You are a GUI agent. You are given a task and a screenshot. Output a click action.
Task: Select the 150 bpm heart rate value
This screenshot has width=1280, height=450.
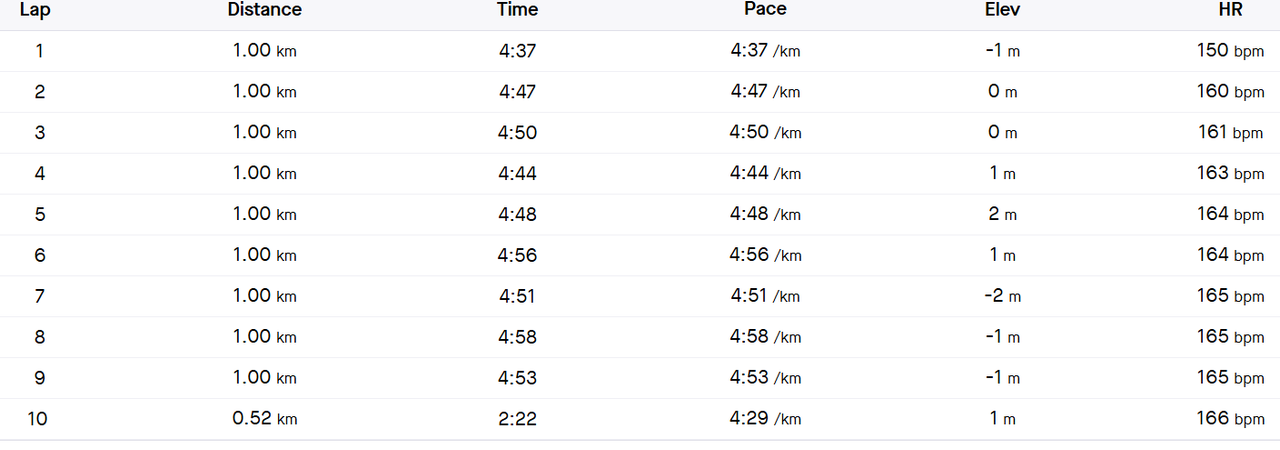click(1230, 51)
